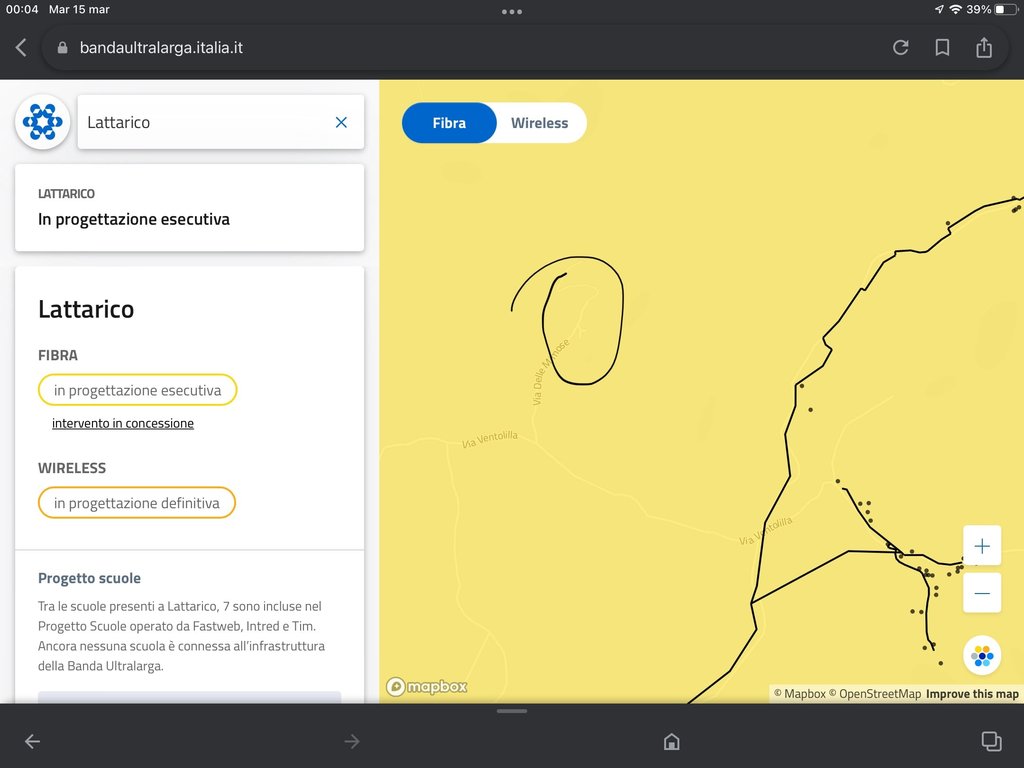Click the FIBRA section label
This screenshot has height=768, width=1024.
point(57,355)
